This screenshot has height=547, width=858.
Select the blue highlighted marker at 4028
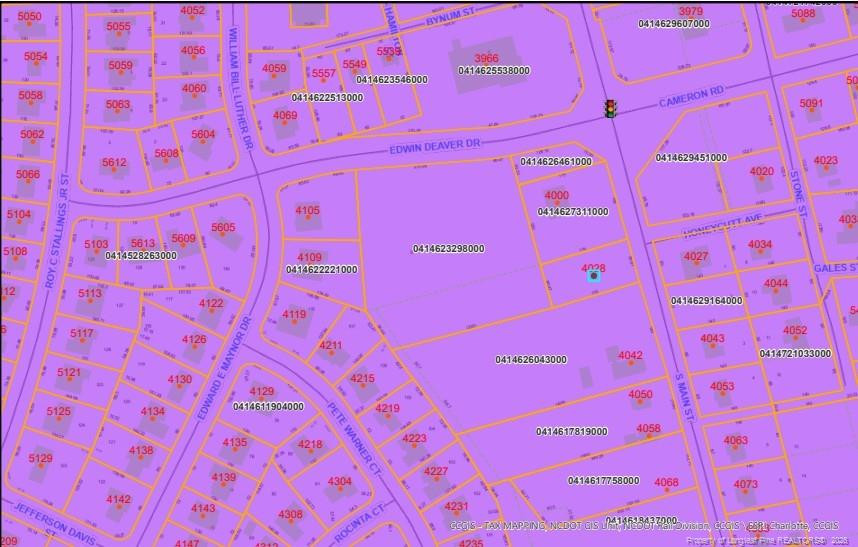[x=594, y=276]
